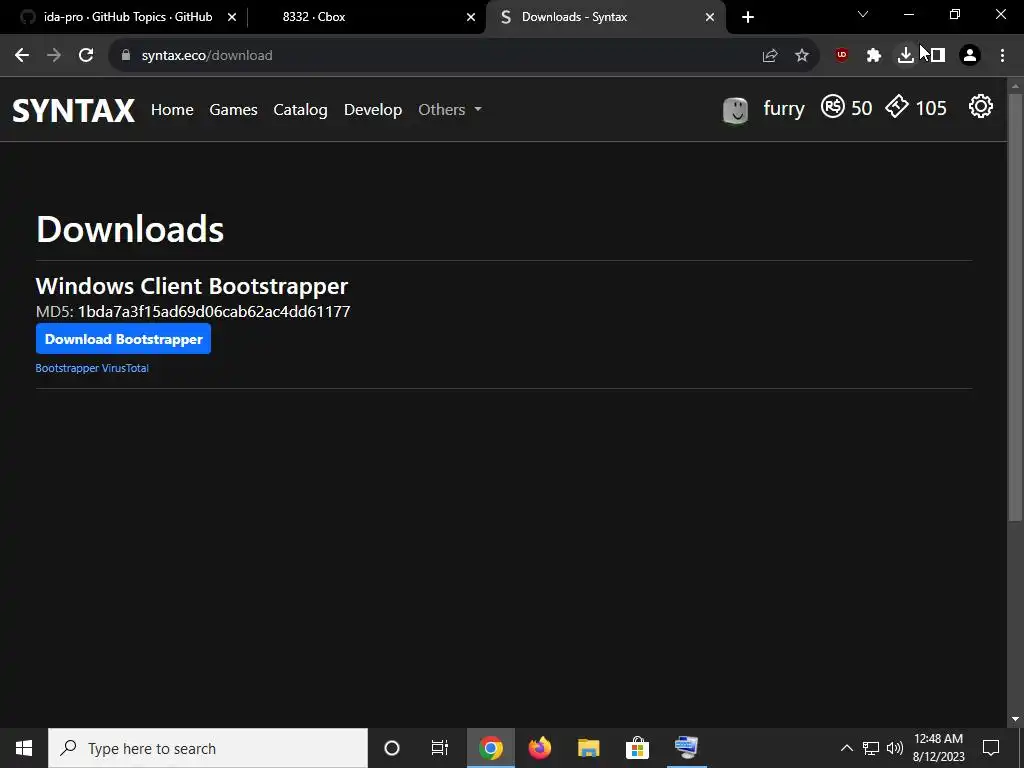This screenshot has width=1024, height=768.
Task: Open the Games nav item
Action: point(233,109)
